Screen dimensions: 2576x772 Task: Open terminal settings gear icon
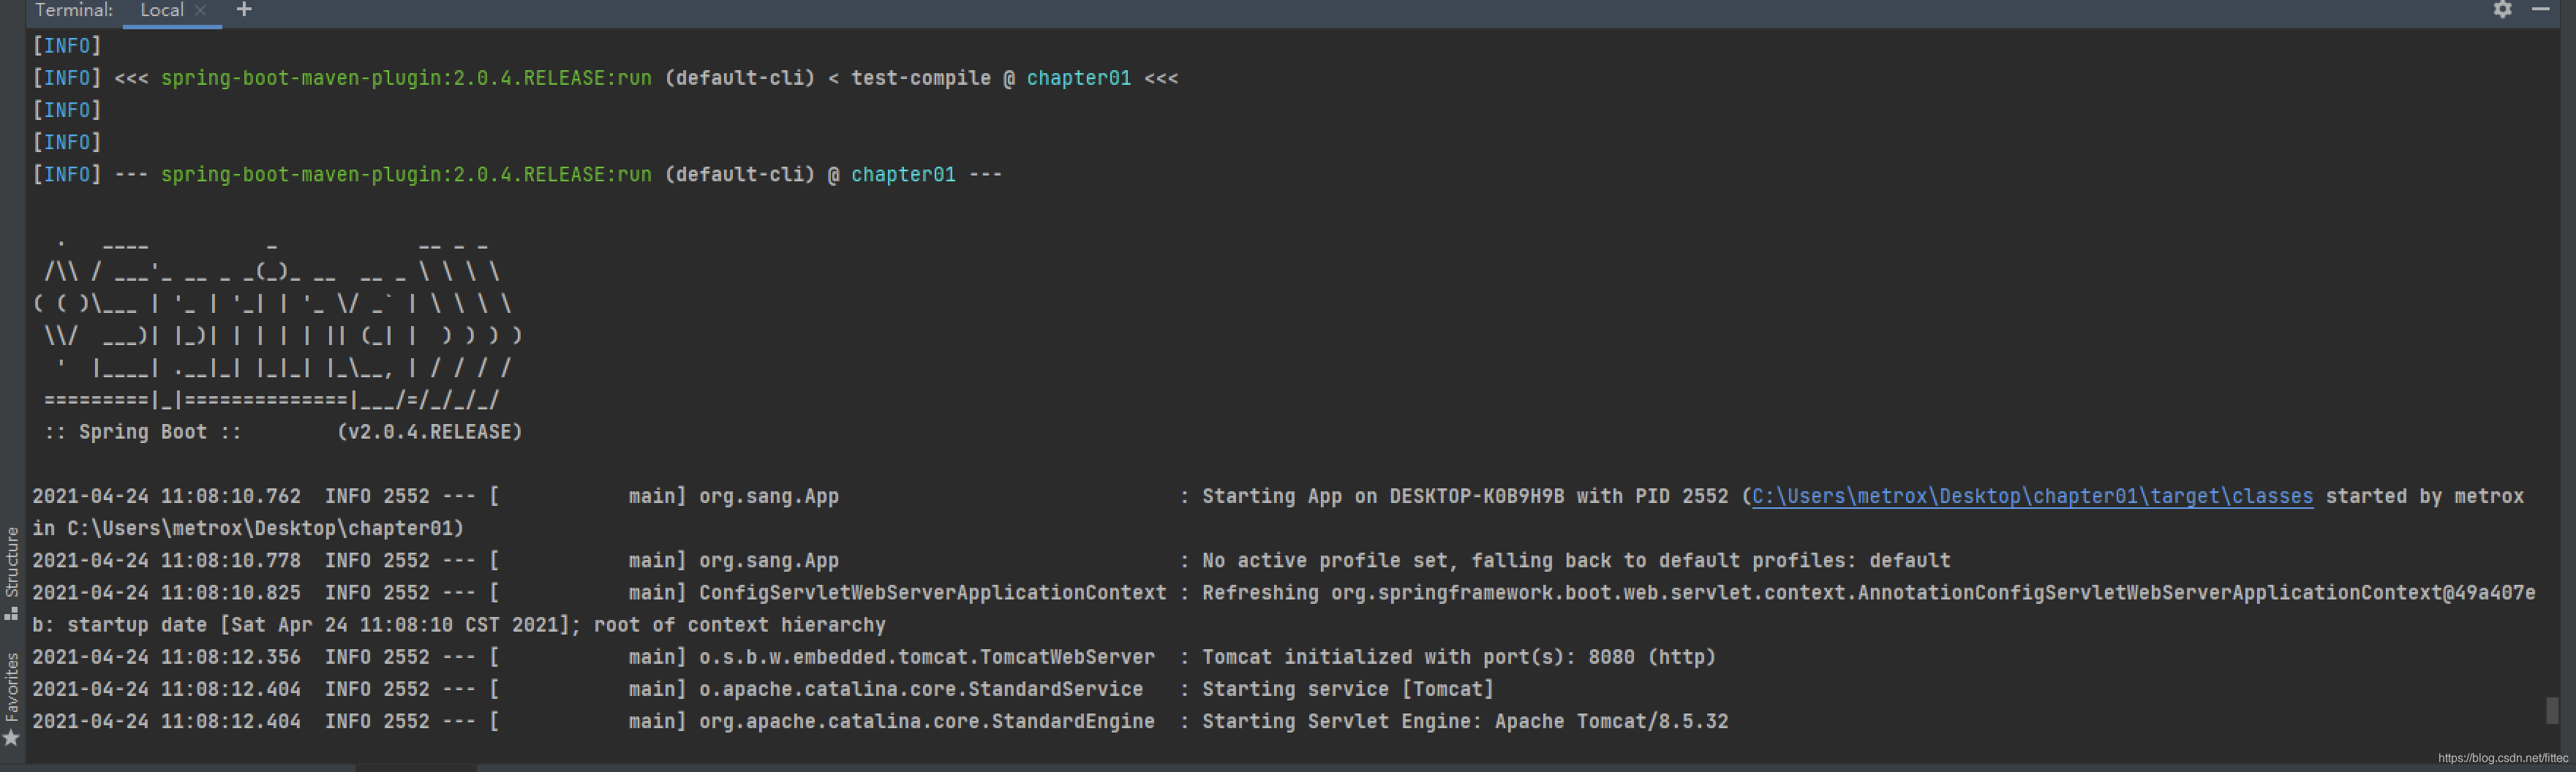pyautogui.click(x=2502, y=10)
